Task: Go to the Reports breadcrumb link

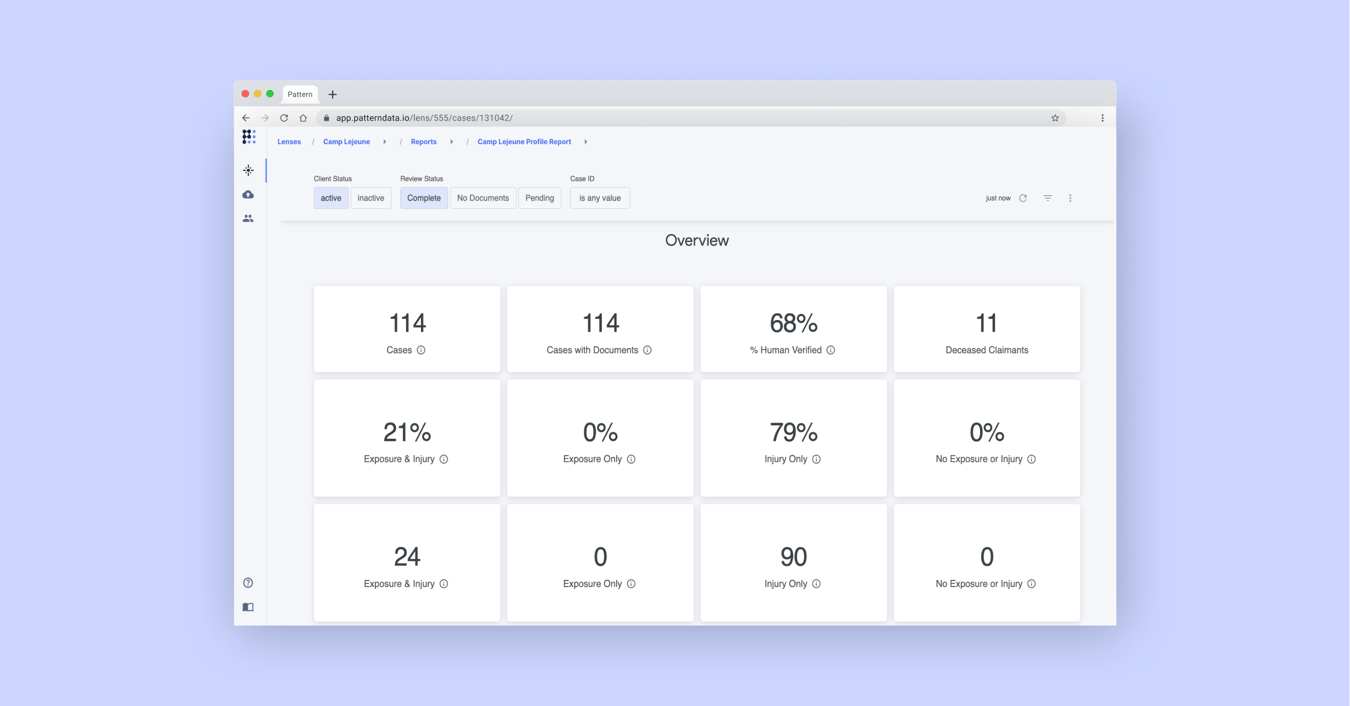Action: tap(424, 142)
